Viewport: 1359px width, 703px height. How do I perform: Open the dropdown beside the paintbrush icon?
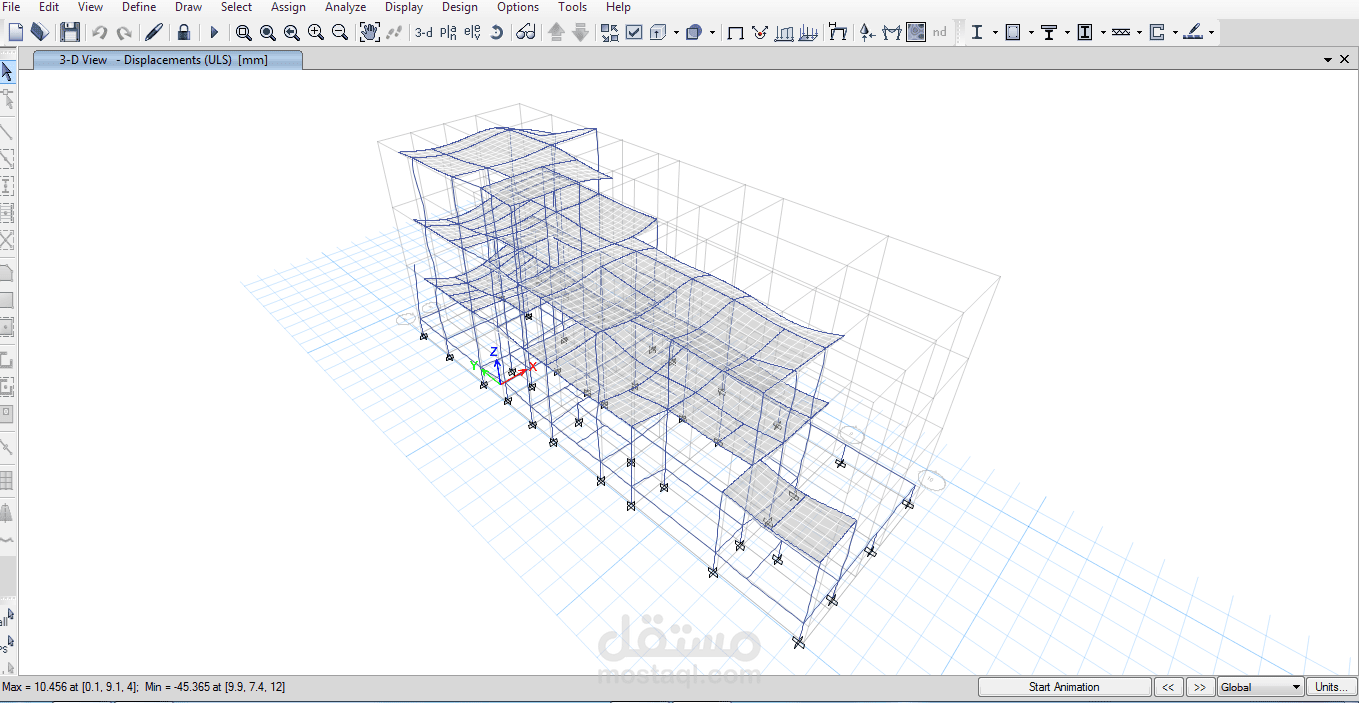coord(1211,32)
